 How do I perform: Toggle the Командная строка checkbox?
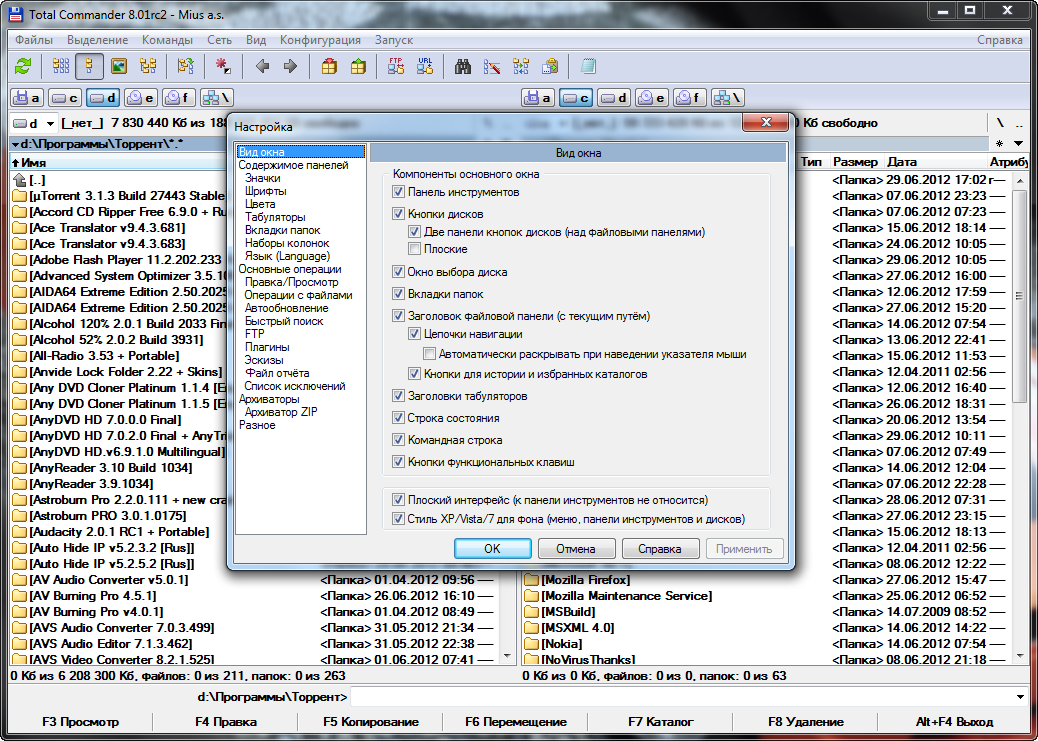coord(399,440)
